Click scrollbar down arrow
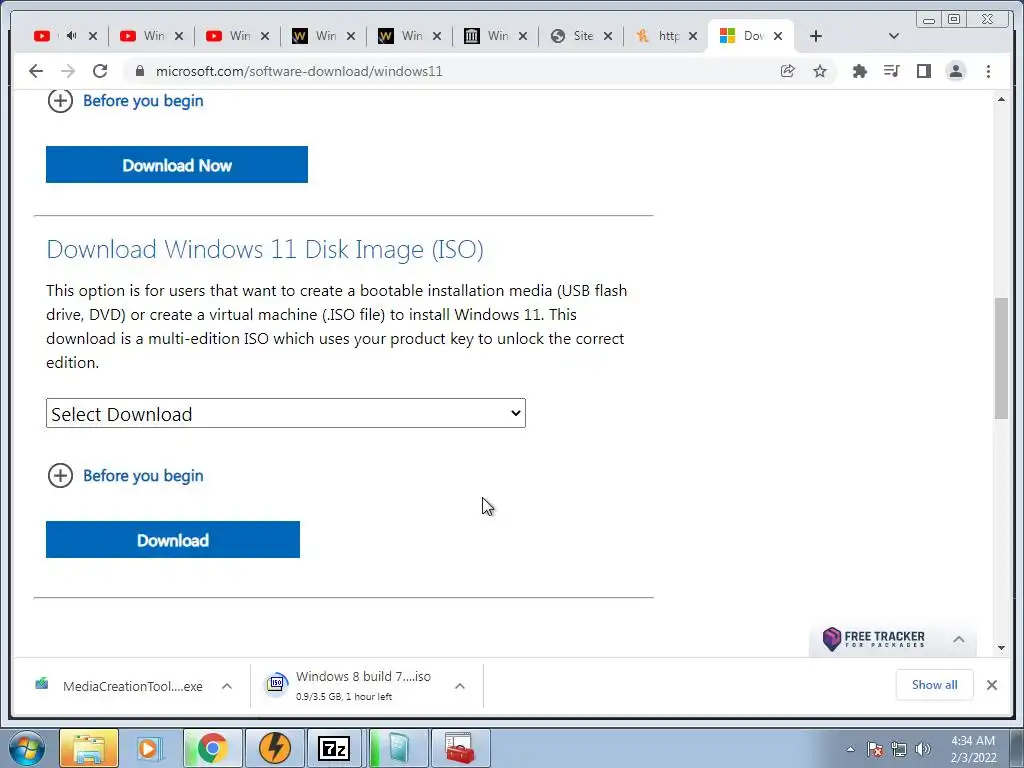The width and height of the screenshot is (1024, 768). pos(1001,648)
